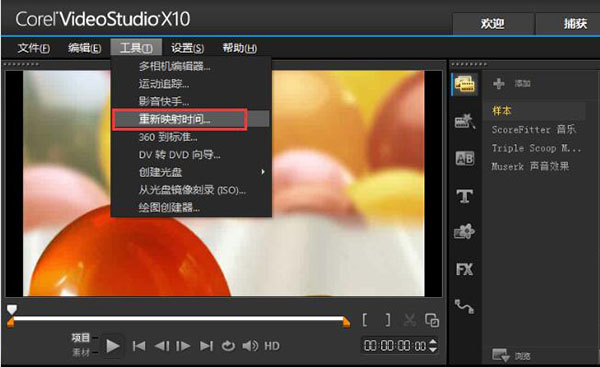The width and height of the screenshot is (600, 367).
Task: Click the split clip scissors icon
Action: coord(410,320)
